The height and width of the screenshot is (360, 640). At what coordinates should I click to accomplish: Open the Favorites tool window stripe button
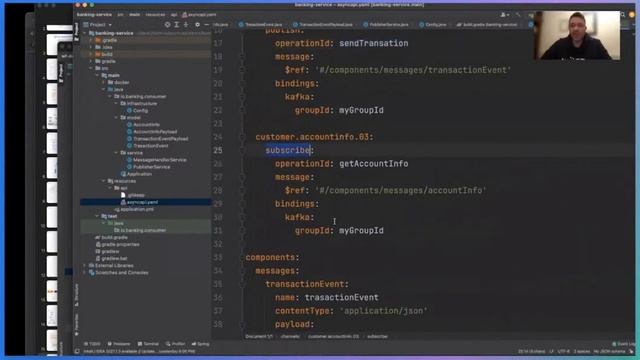click(x=76, y=325)
